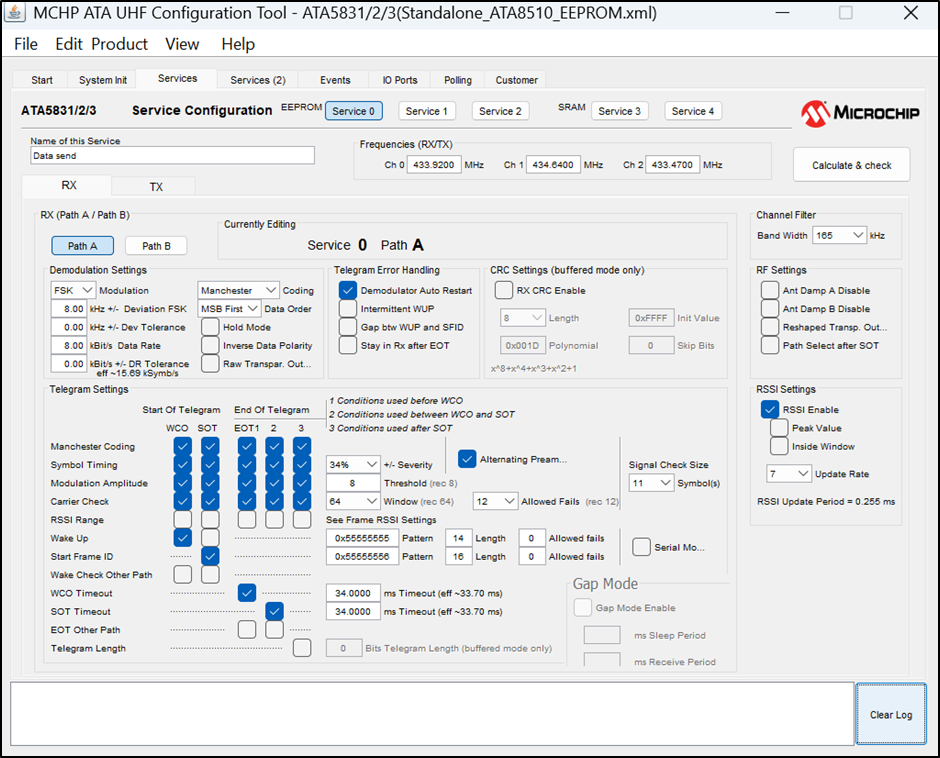Enable Inverse Data Polarity checkbox
The height and width of the screenshot is (758, 940).
point(210,345)
